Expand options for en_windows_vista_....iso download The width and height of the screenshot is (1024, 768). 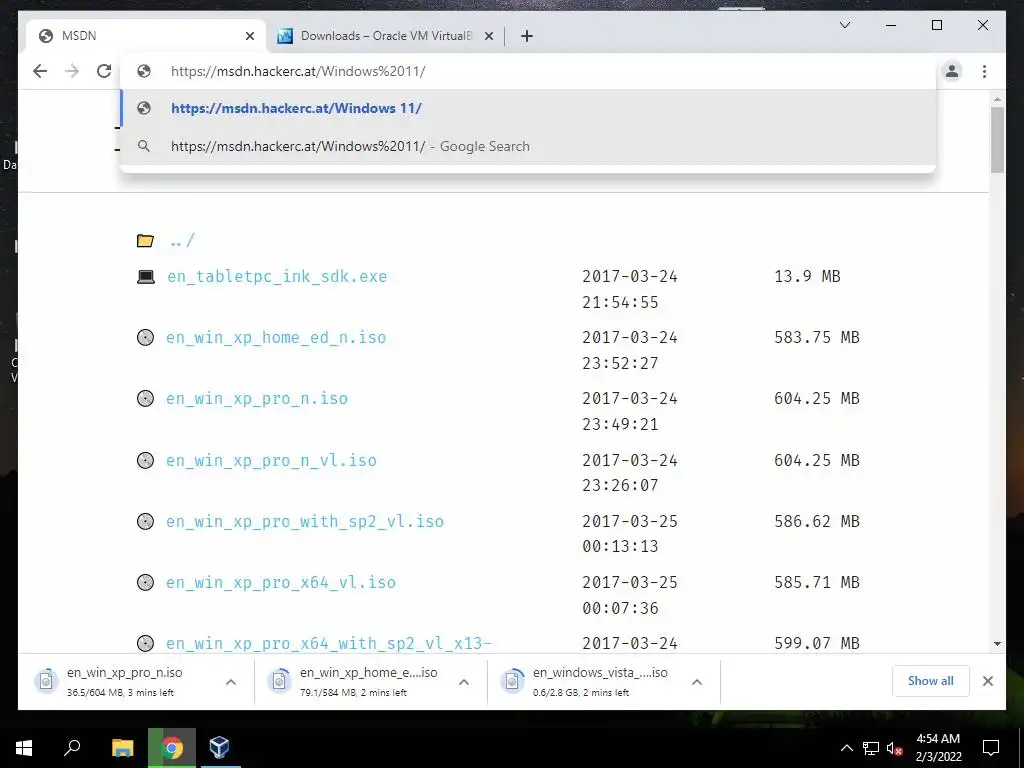click(x=697, y=682)
